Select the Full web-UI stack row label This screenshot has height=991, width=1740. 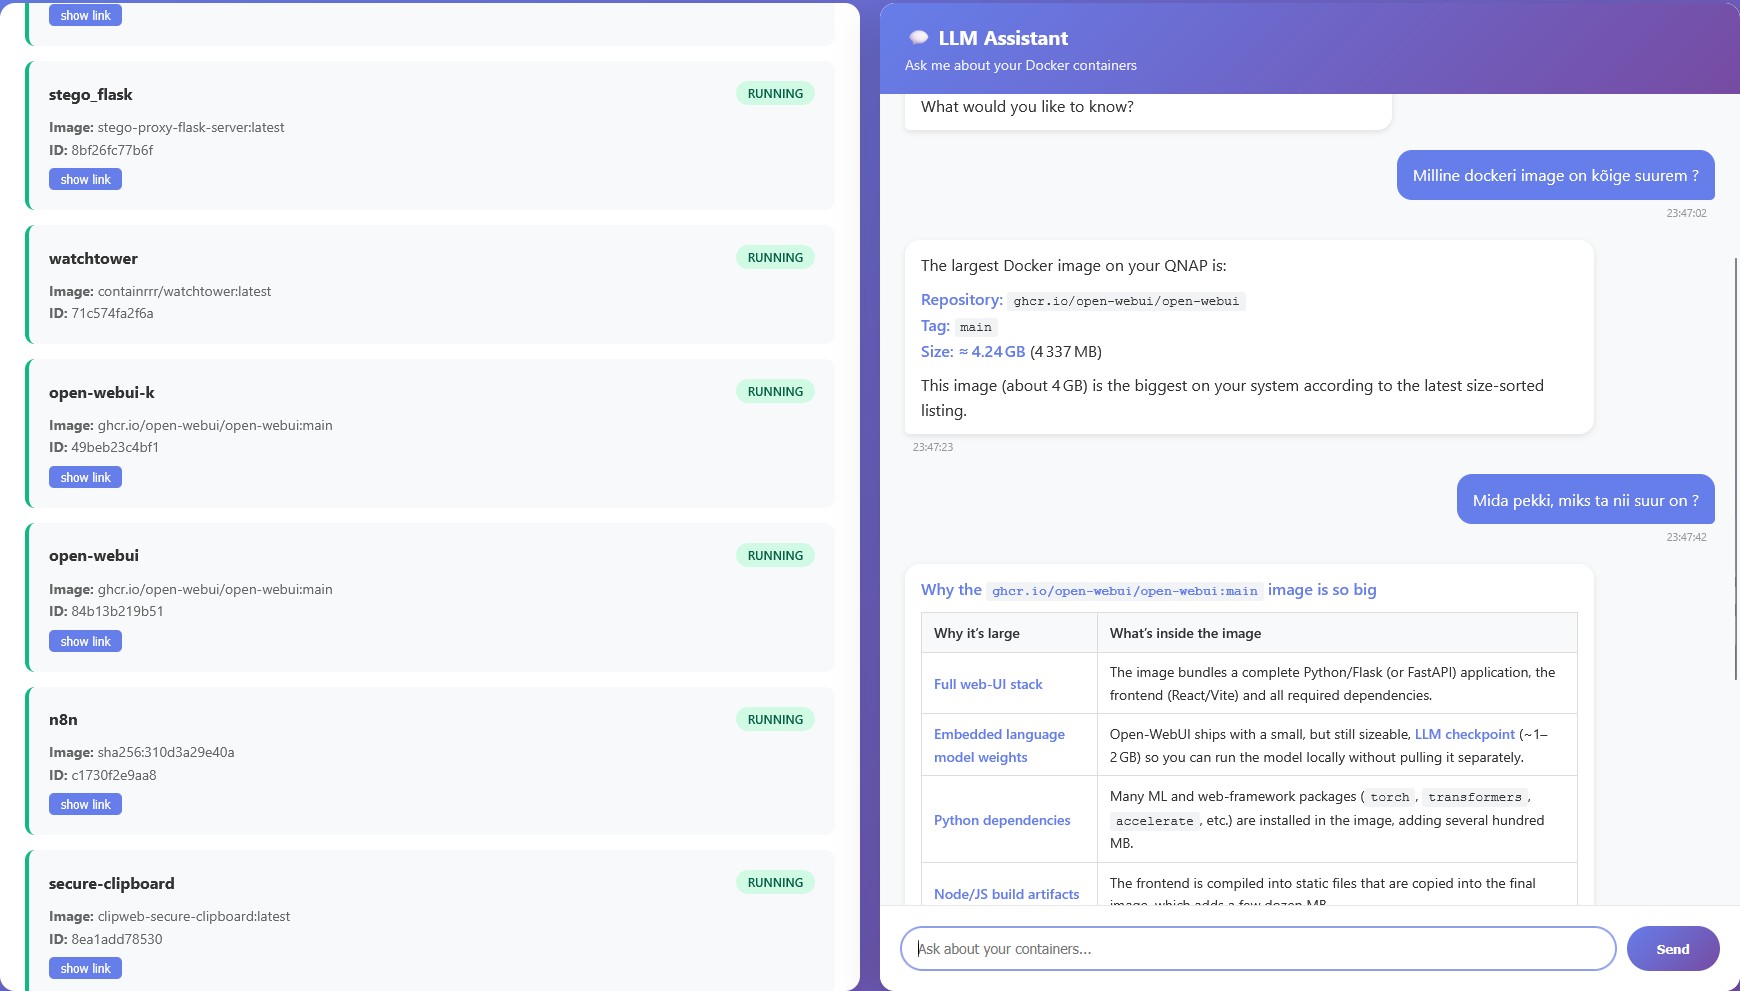[x=988, y=685]
